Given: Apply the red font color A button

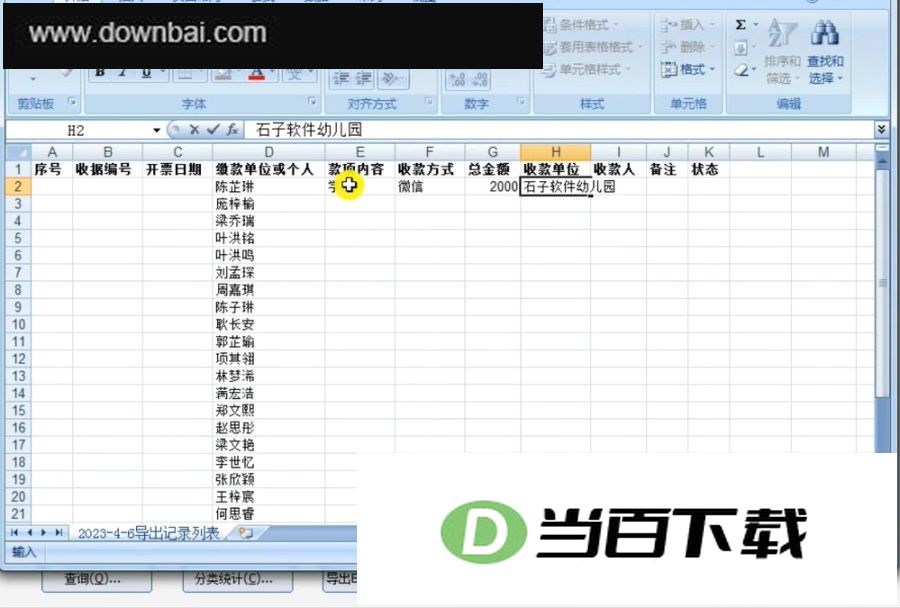Looking at the screenshot, I should (256, 73).
